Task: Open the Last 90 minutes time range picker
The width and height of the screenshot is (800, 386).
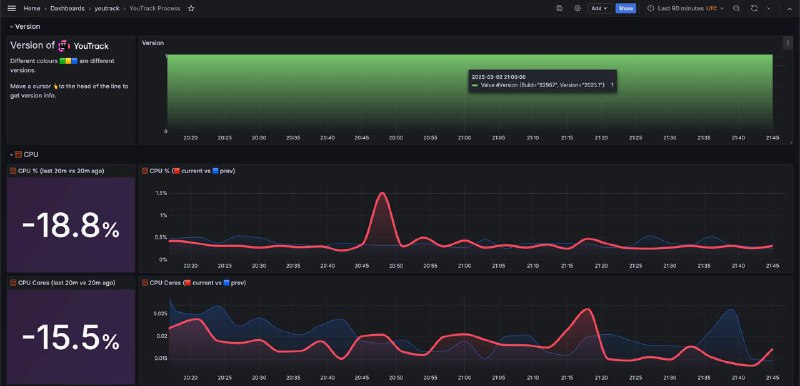Action: pyautogui.click(x=685, y=8)
